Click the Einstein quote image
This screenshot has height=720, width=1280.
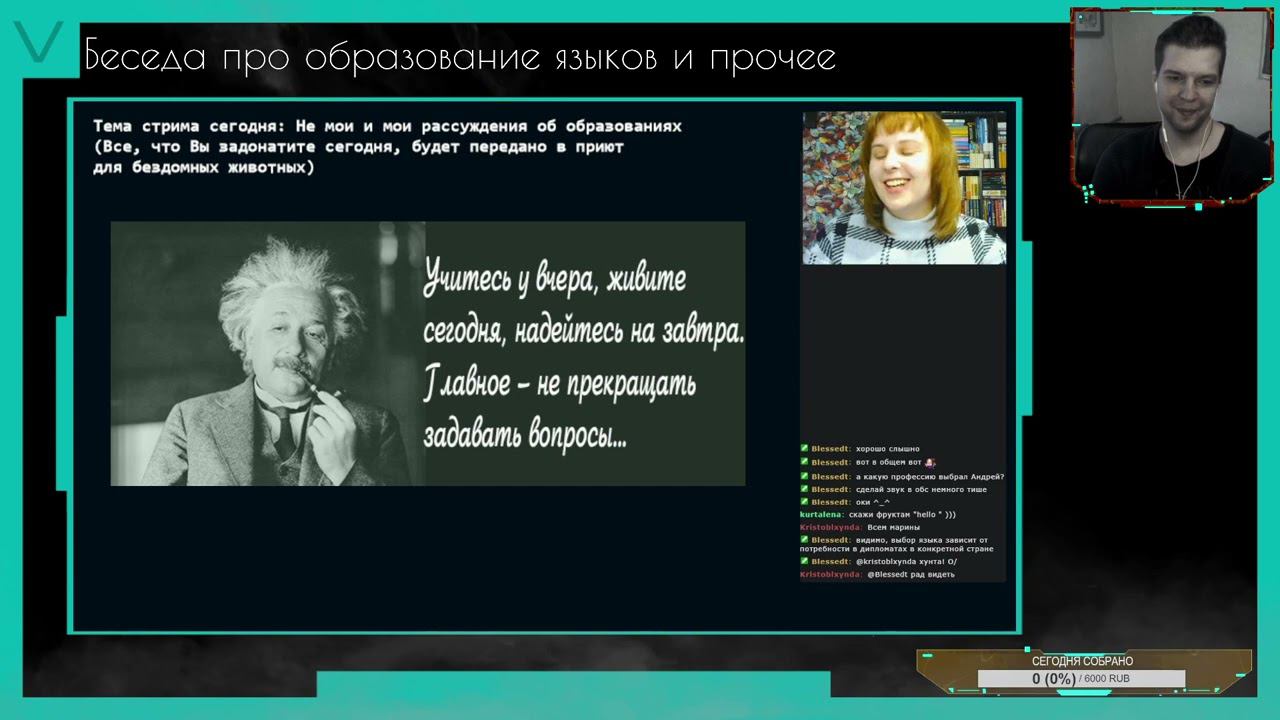point(427,354)
